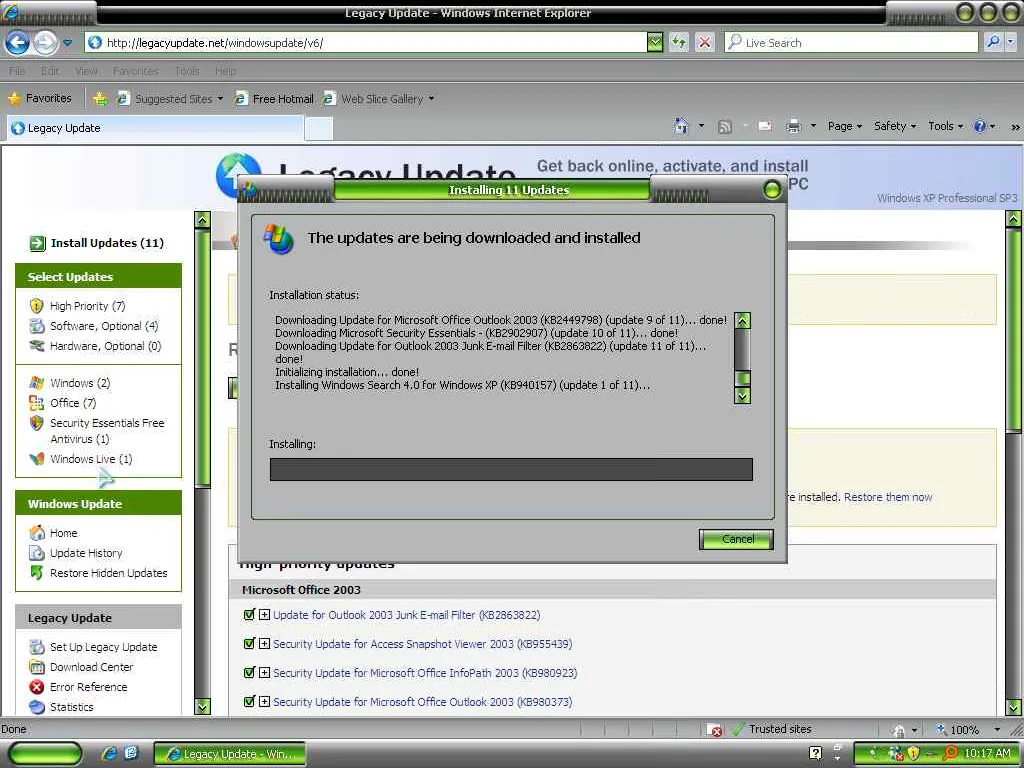This screenshot has height=768, width=1024.
Task: Open the Favorites menu
Action: point(136,71)
